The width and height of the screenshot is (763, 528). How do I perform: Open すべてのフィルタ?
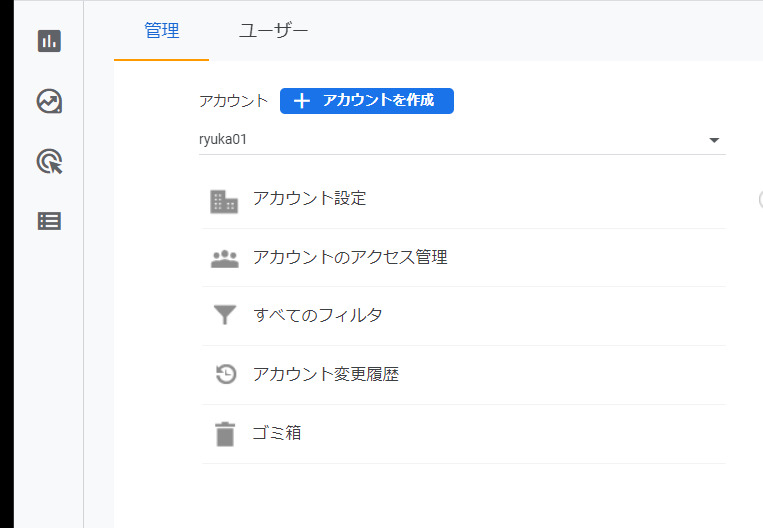tap(464, 316)
